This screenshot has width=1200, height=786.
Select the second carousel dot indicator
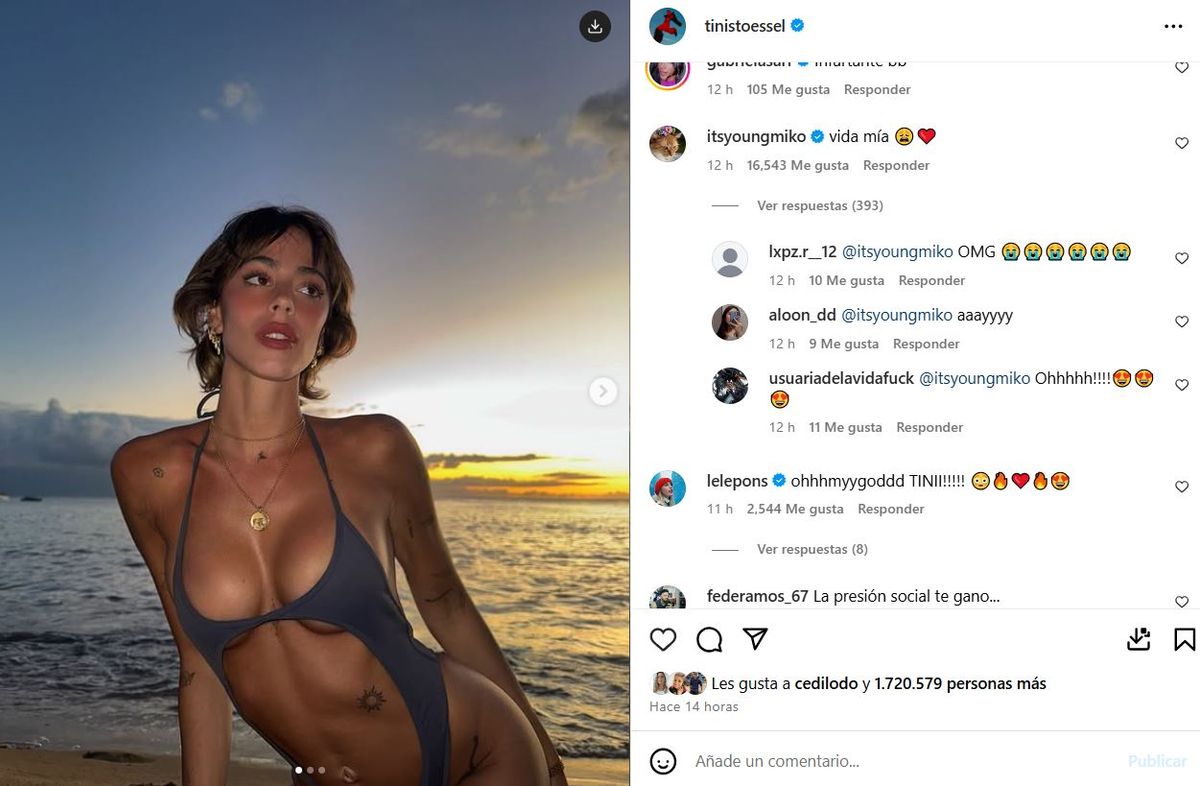[x=310, y=770]
